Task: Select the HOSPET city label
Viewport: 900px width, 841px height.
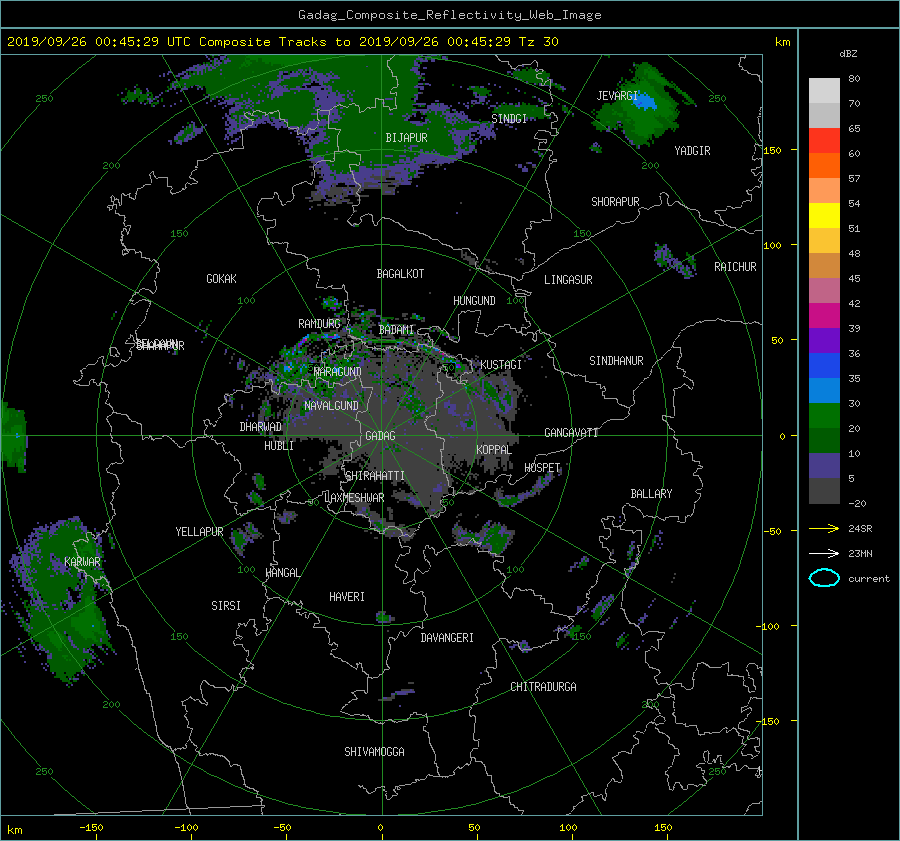Action: coord(542,468)
